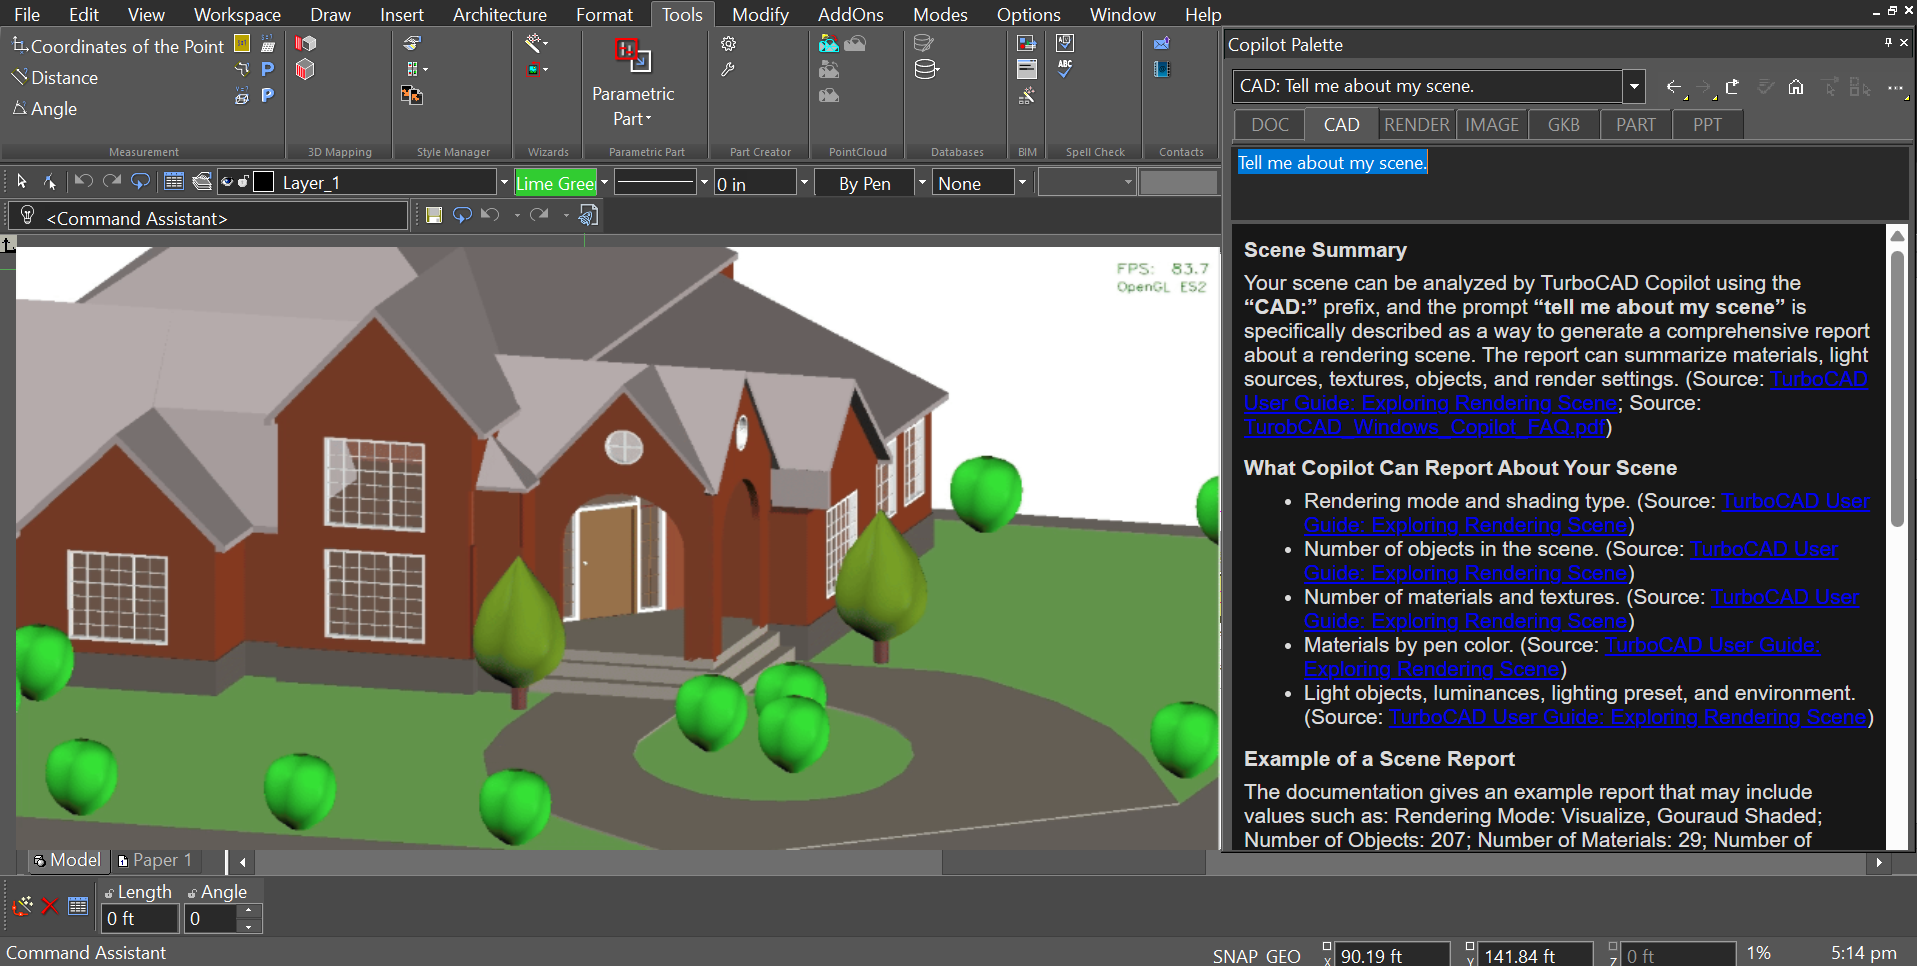The image size is (1917, 966).
Task: Switch to the Paper 1 tab
Action: coord(155,860)
